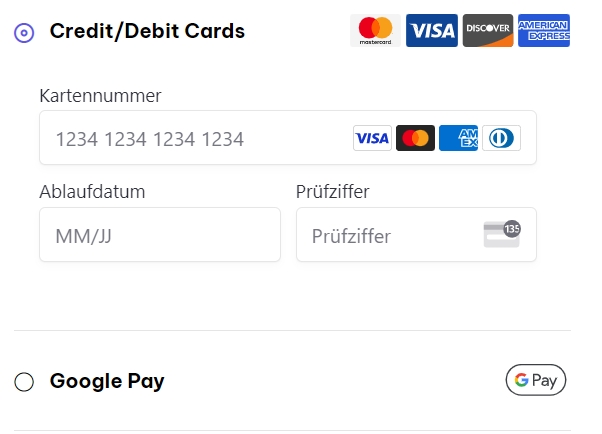Image resolution: width=602 pixels, height=434 pixels.
Task: Focus the Ablaufdatum MM/JJ field
Action: [160, 235]
